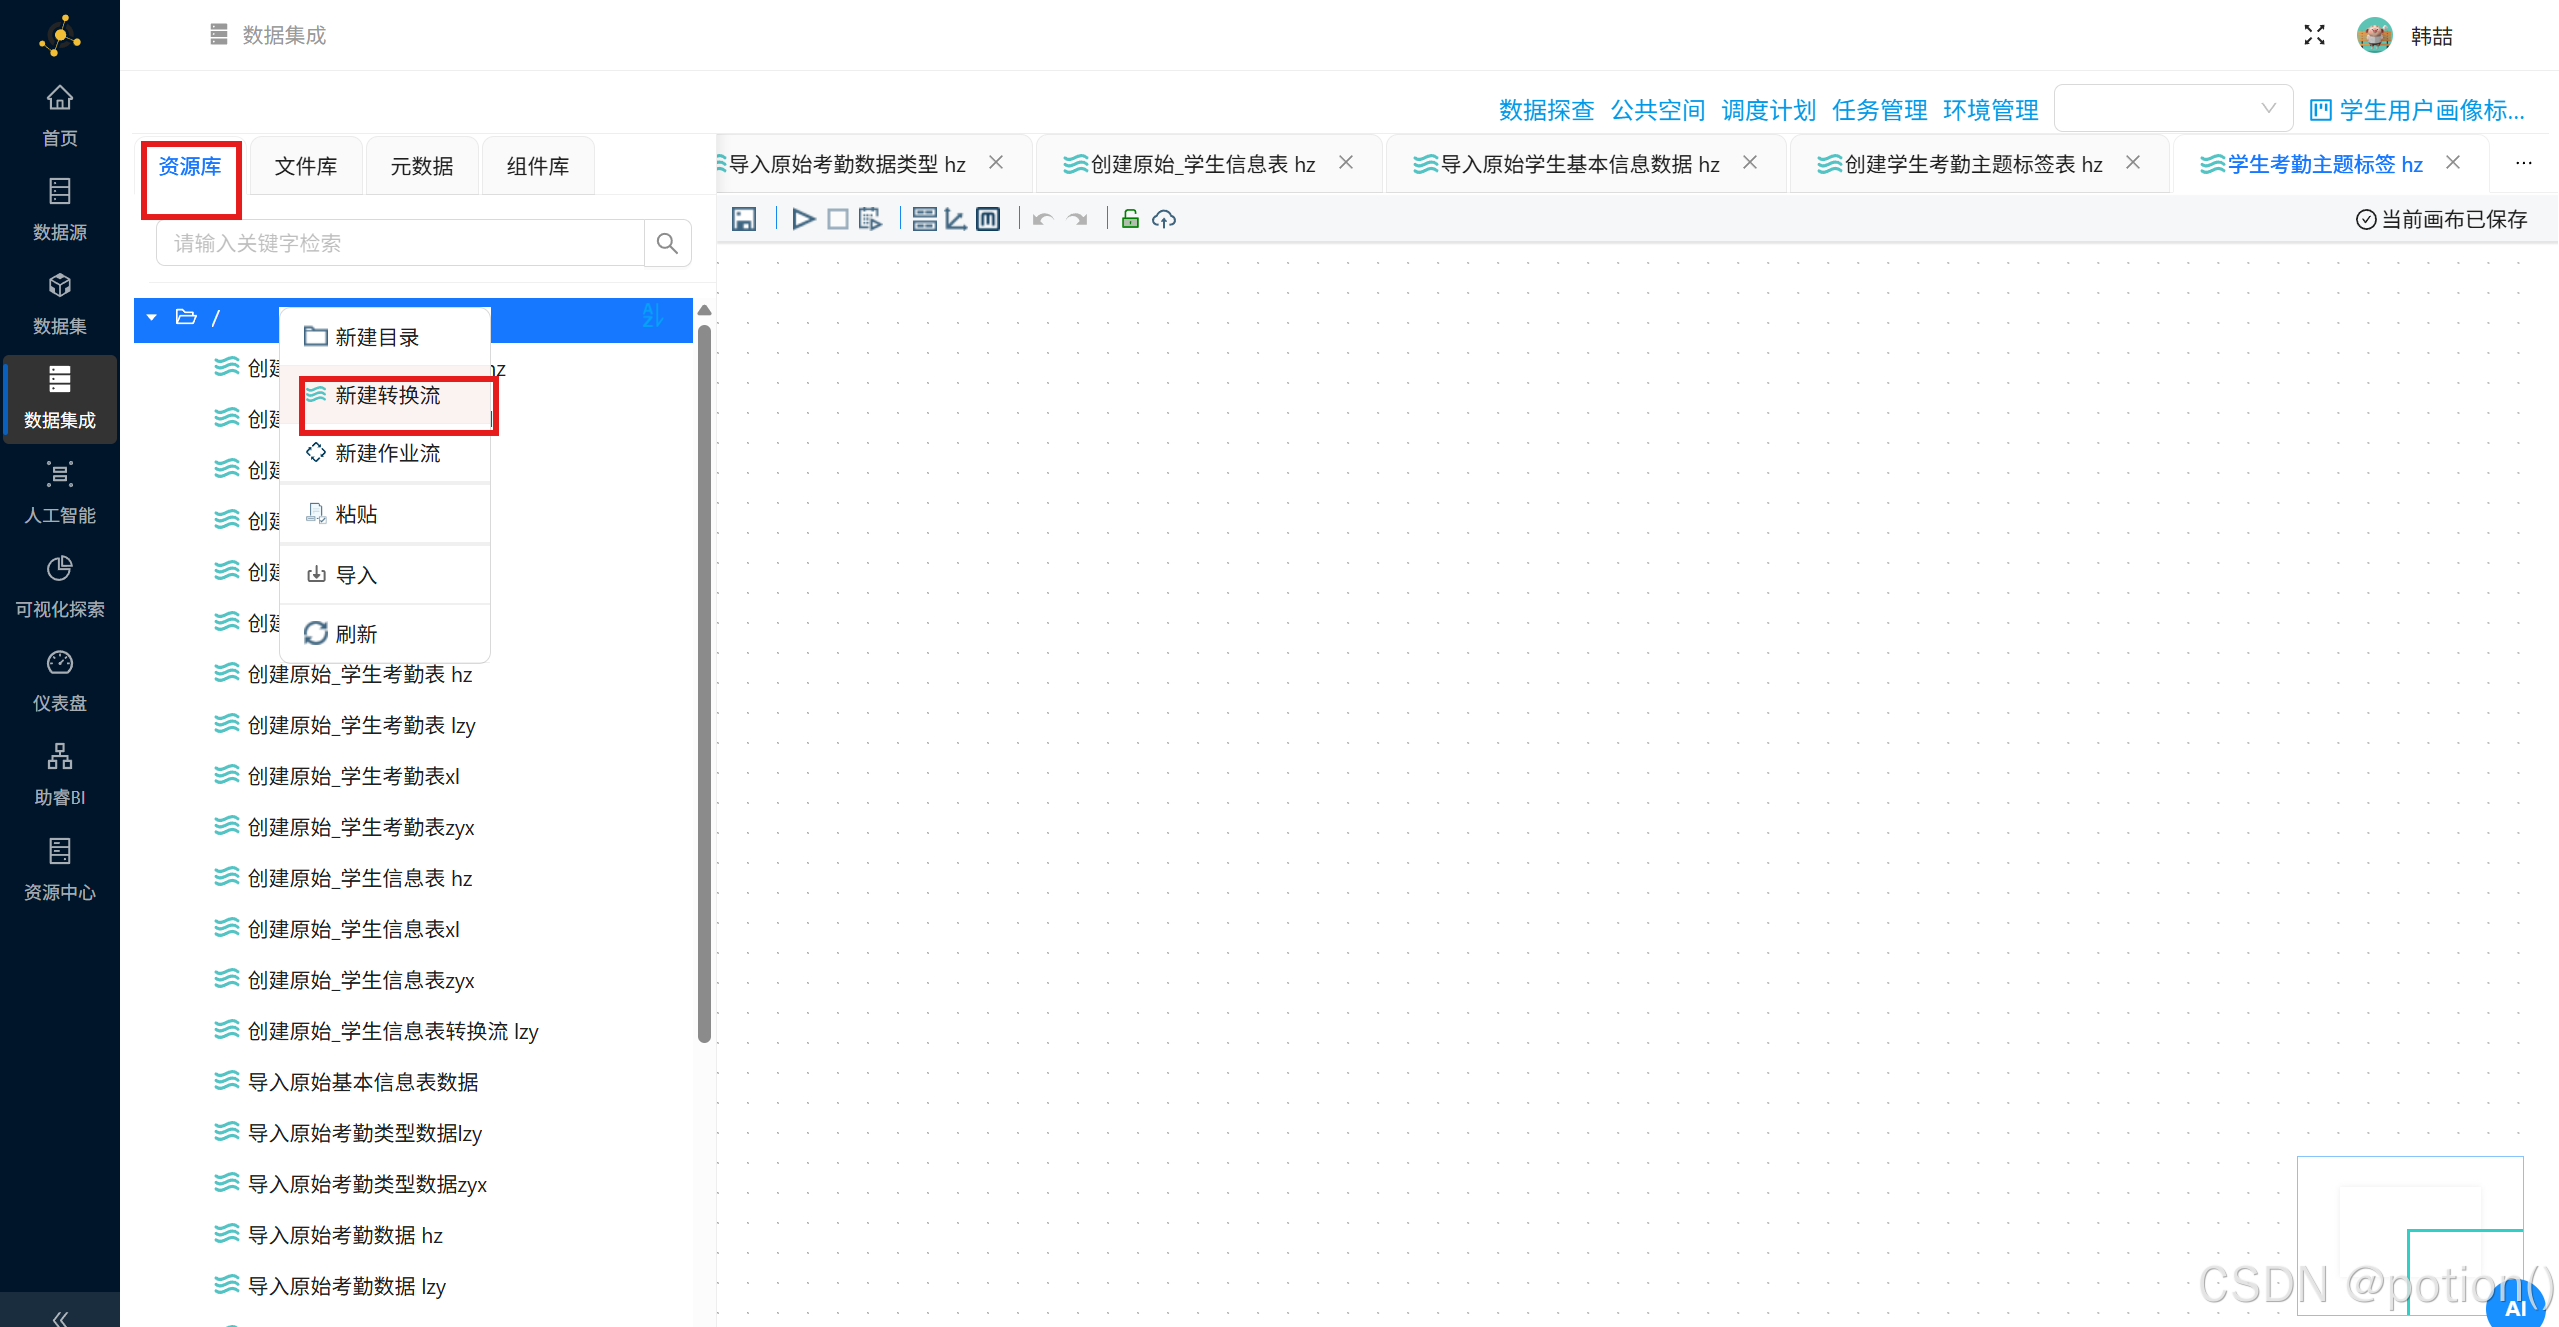Click the canvas minimap thumbnail
Viewport: 2559px width, 1327px height.
click(2410, 1235)
